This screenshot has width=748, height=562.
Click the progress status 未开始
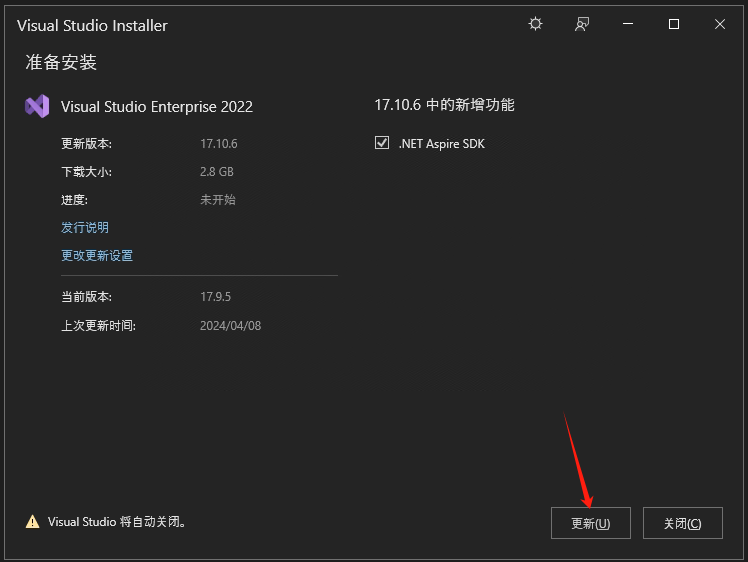point(218,199)
